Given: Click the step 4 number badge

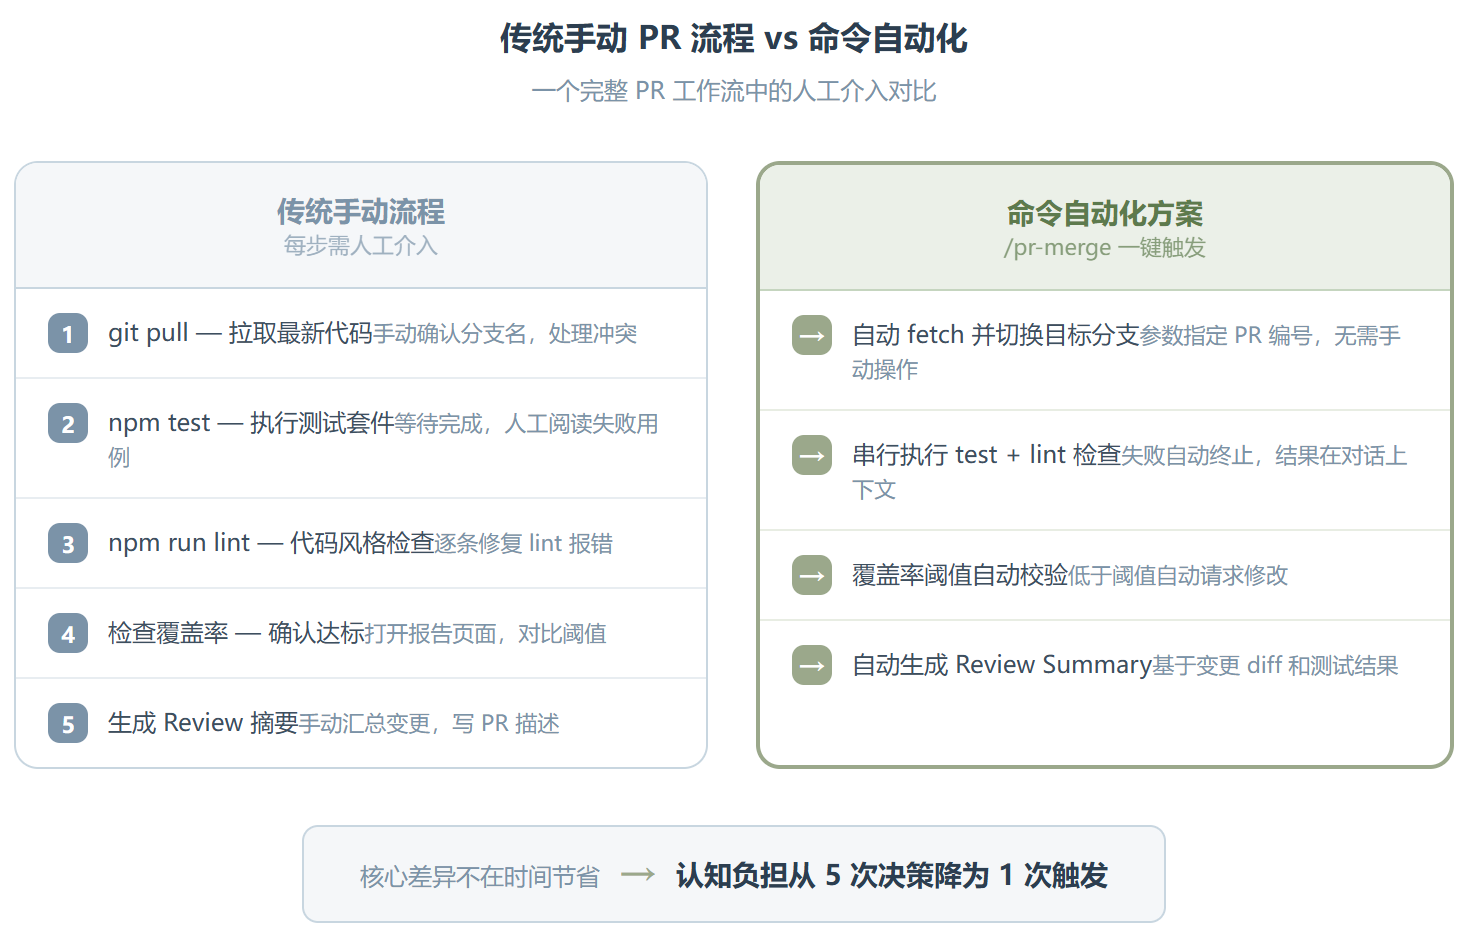Looking at the screenshot, I should tap(68, 634).
